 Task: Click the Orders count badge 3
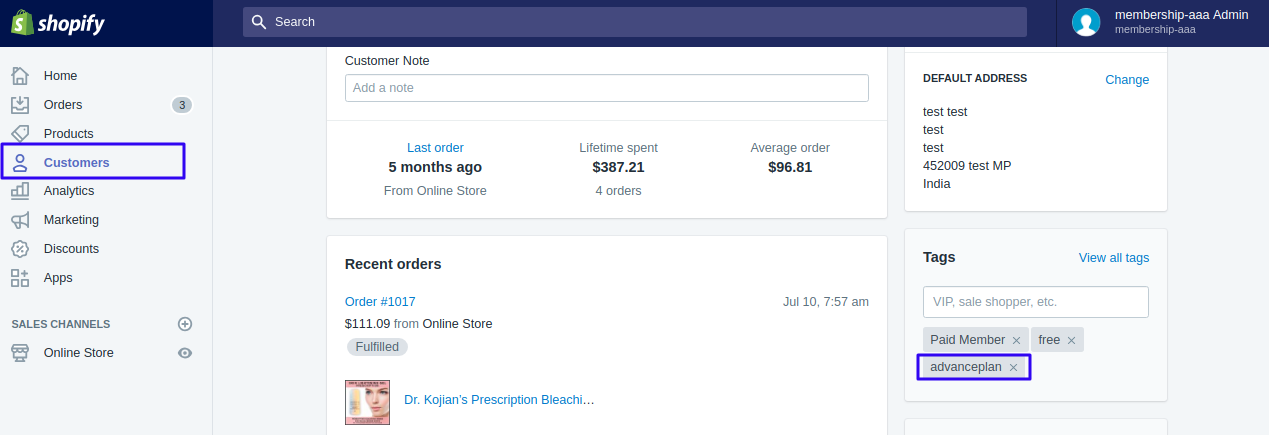[x=181, y=105]
